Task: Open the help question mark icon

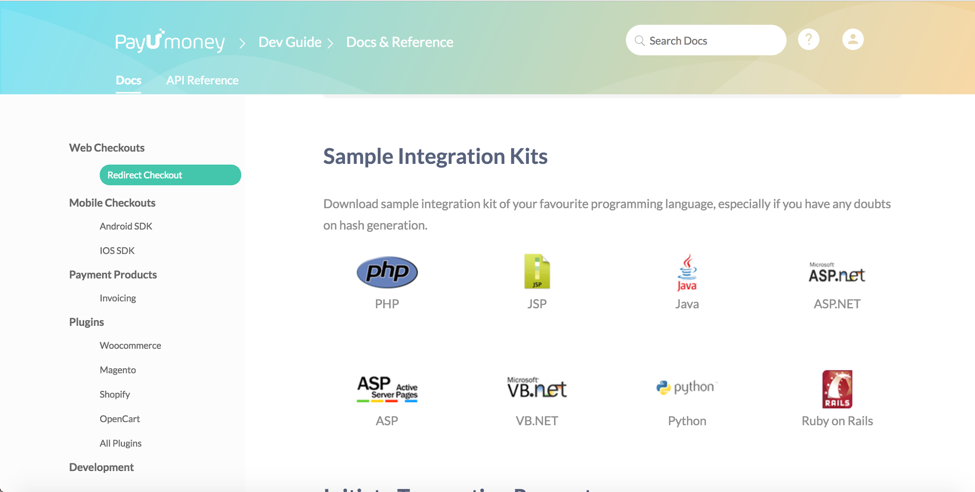Action: click(808, 40)
